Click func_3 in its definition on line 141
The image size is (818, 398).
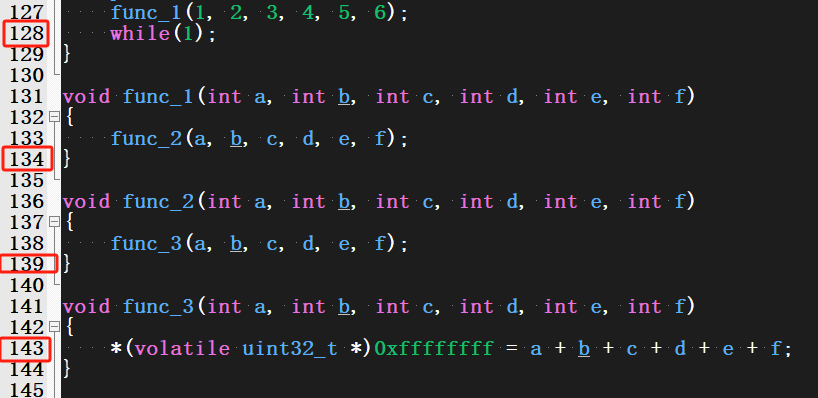click(158, 307)
